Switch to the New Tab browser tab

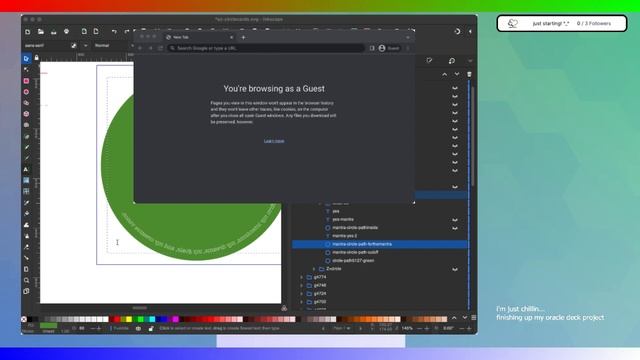click(199, 37)
